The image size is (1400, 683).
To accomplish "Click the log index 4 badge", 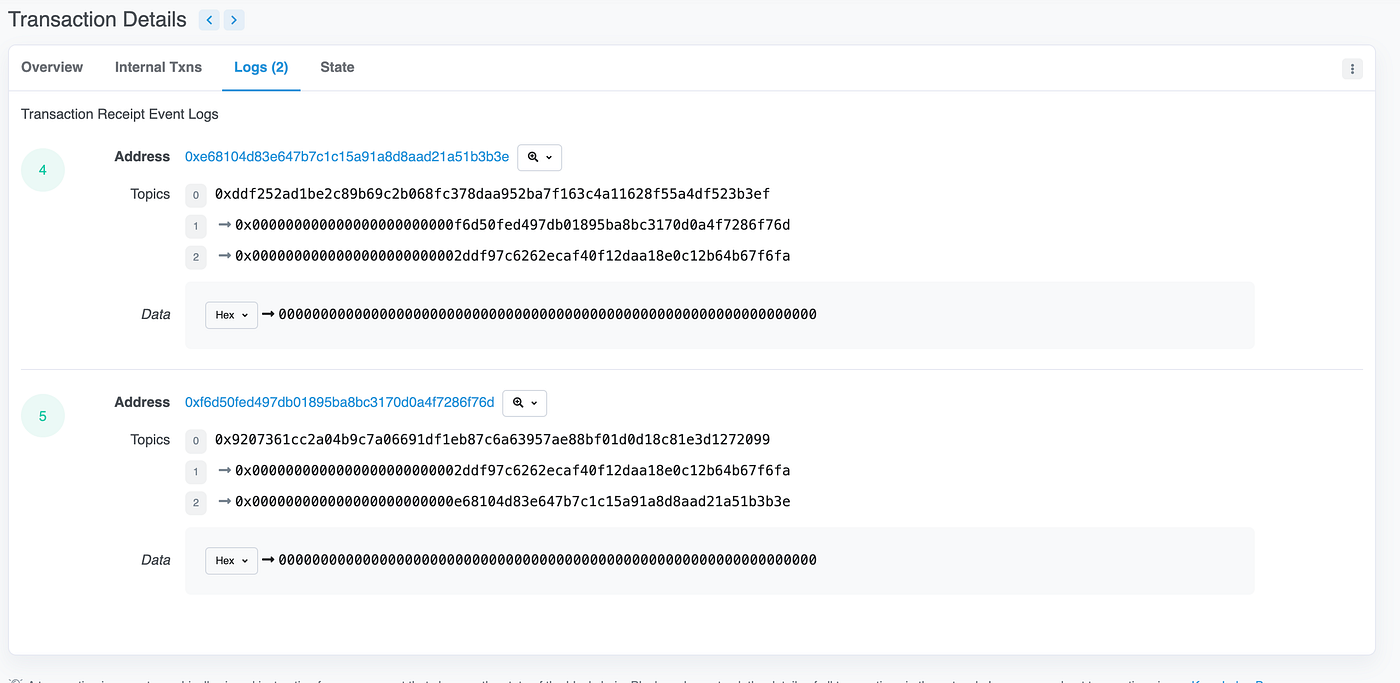I will tap(43, 171).
